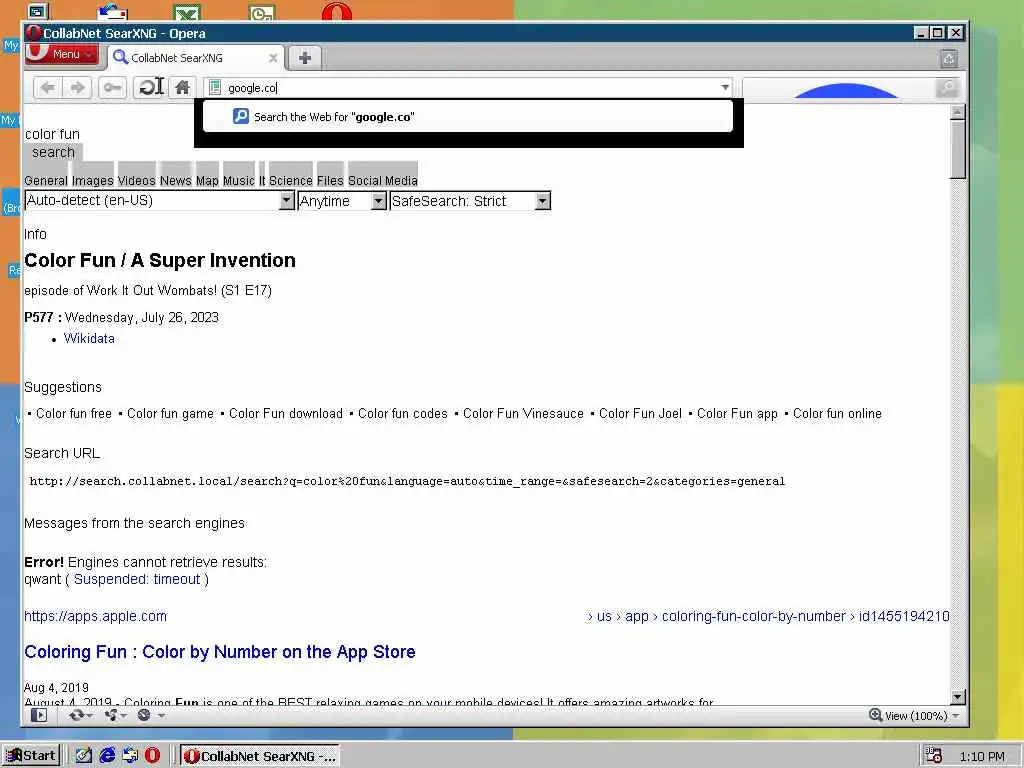Switch to the Social Media category
The height and width of the screenshot is (768, 1024).
[383, 180]
